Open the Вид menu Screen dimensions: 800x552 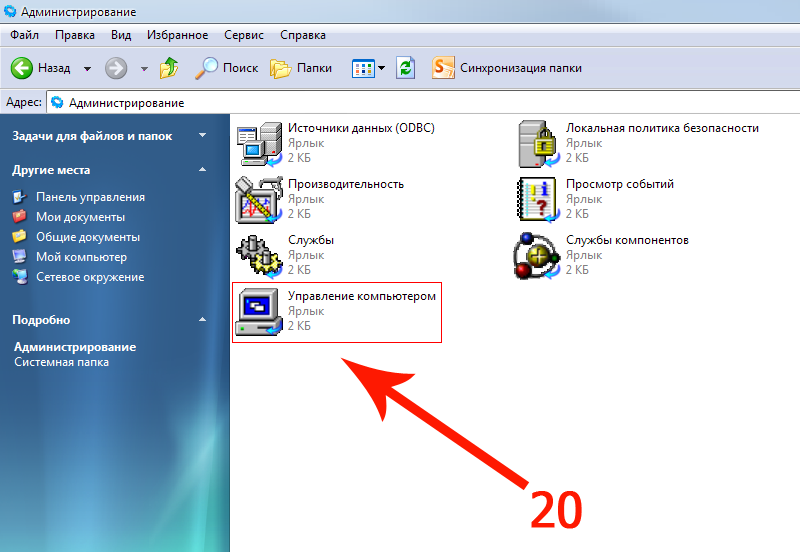[121, 35]
